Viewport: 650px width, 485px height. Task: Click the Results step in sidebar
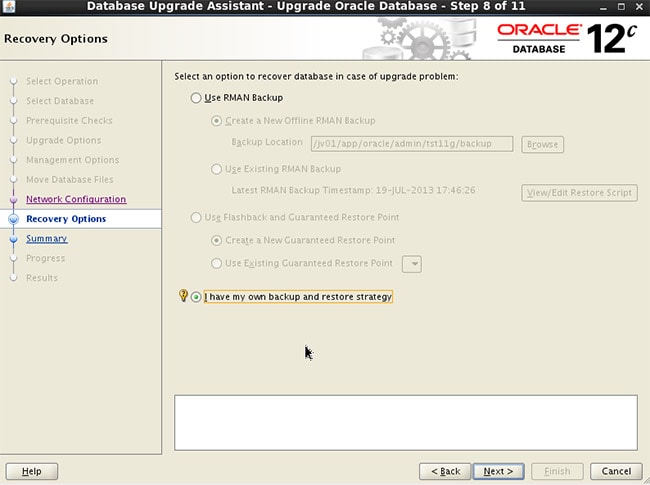pyautogui.click(x=42, y=278)
